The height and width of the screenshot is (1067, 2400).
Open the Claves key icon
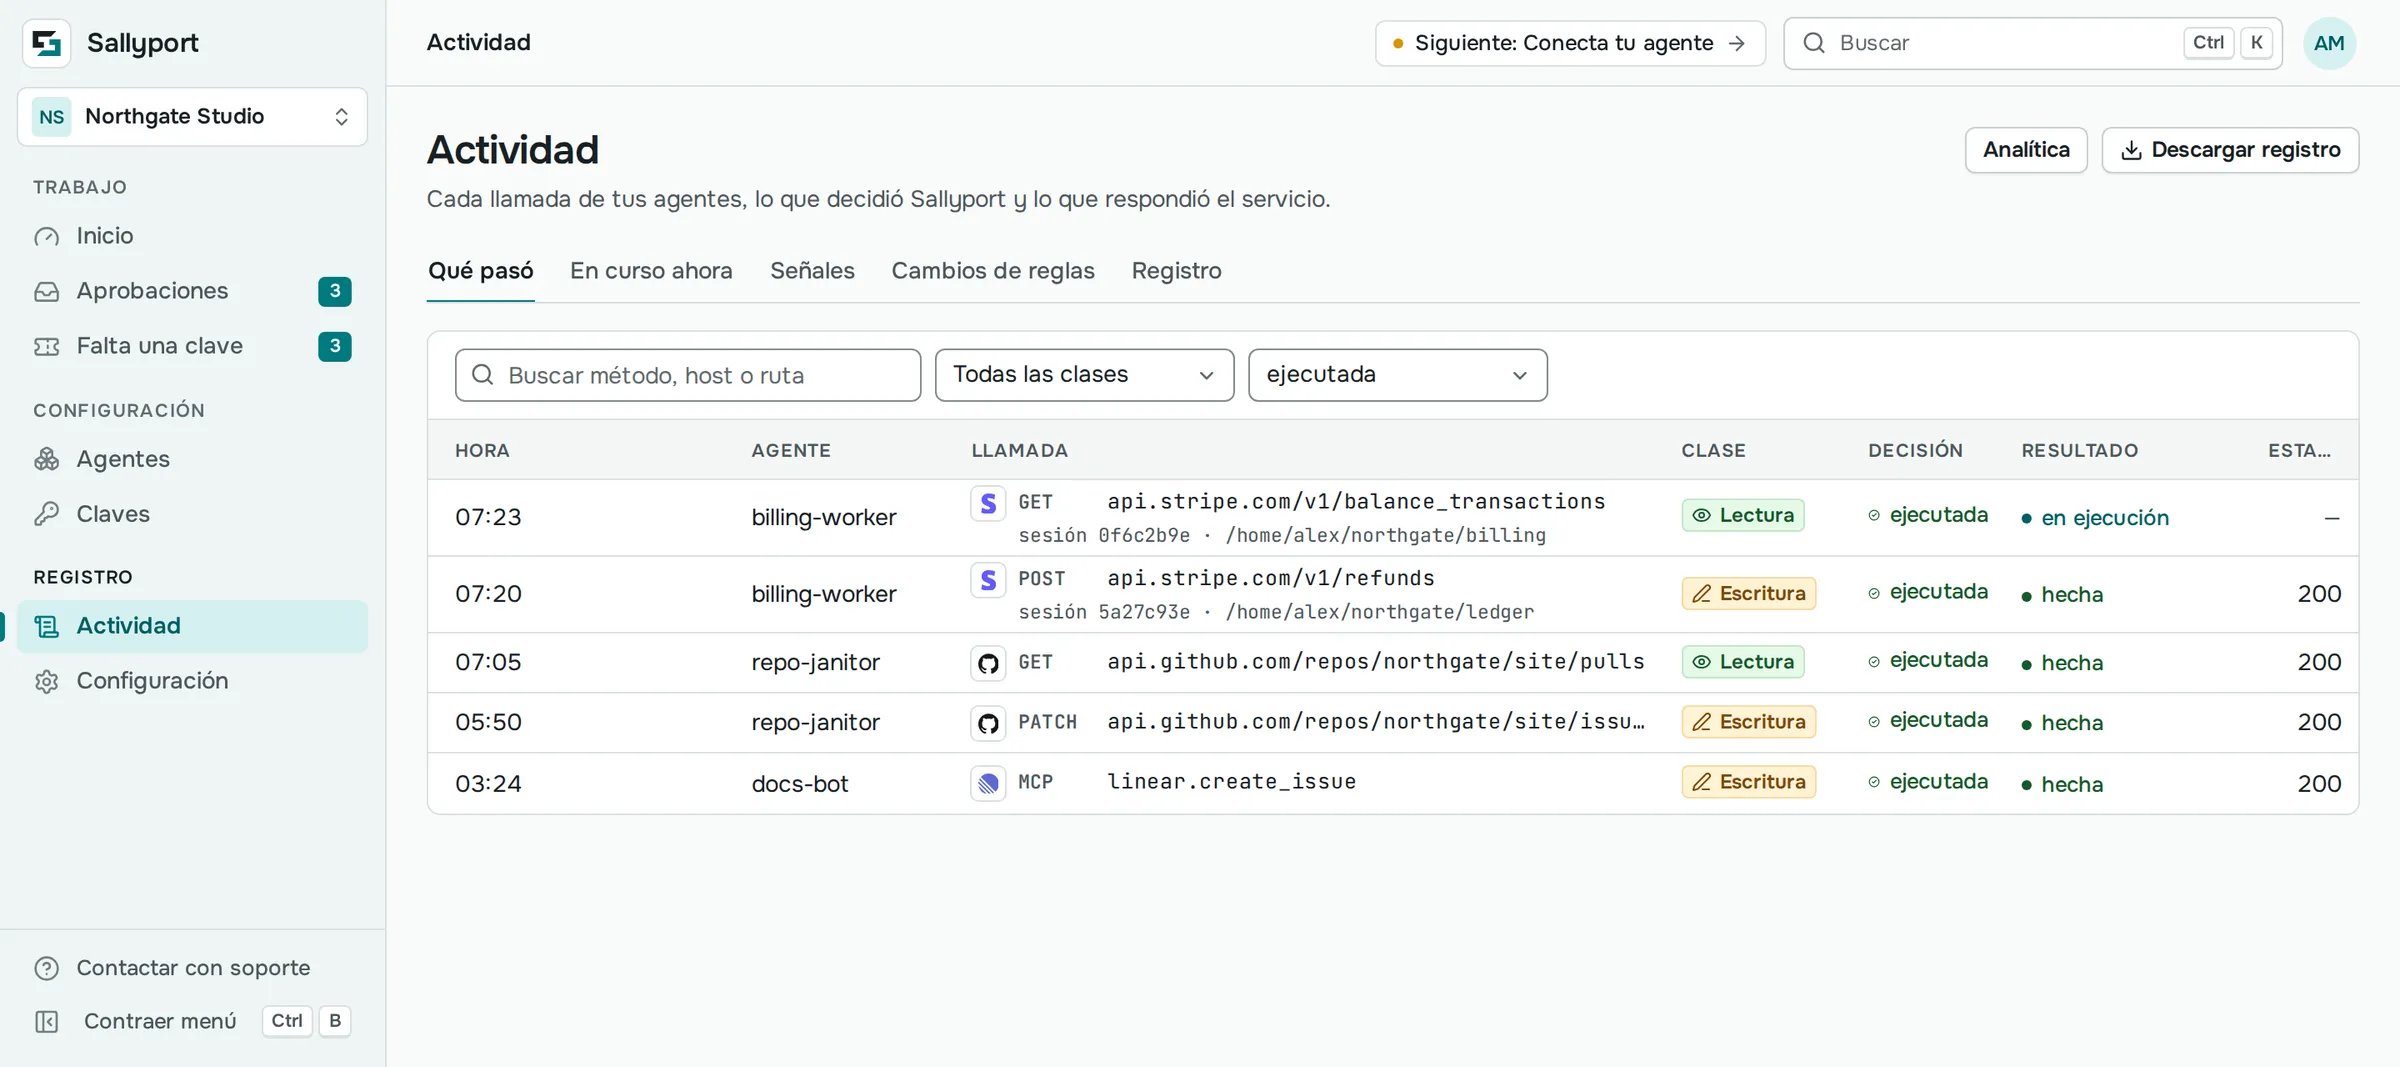[x=47, y=514]
